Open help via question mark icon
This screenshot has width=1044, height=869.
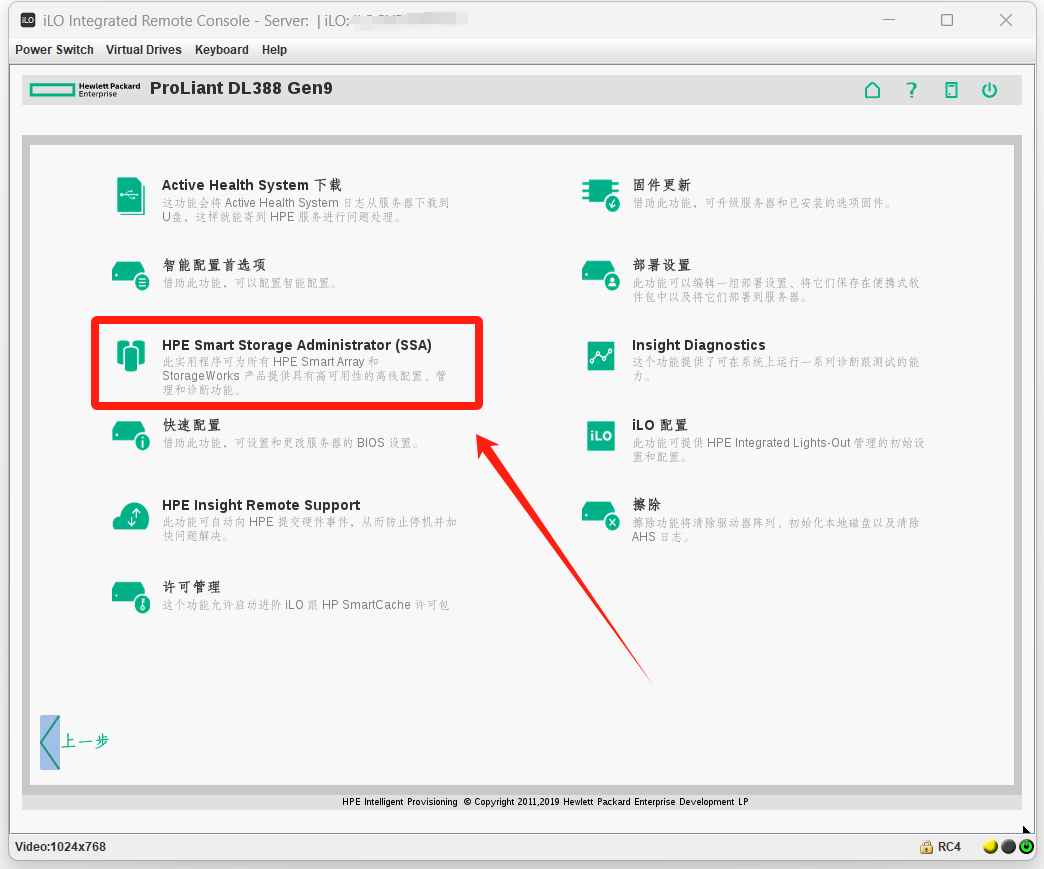tap(911, 90)
